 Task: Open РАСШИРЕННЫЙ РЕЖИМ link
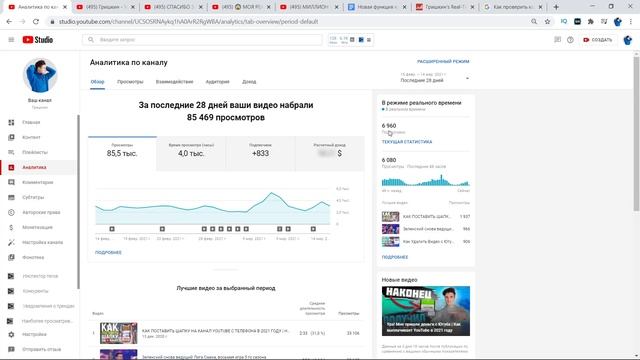(443, 62)
